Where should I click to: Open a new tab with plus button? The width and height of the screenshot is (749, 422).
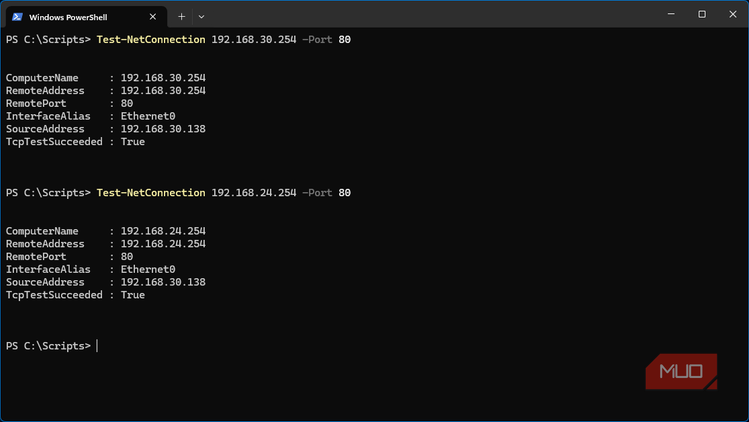[182, 17]
